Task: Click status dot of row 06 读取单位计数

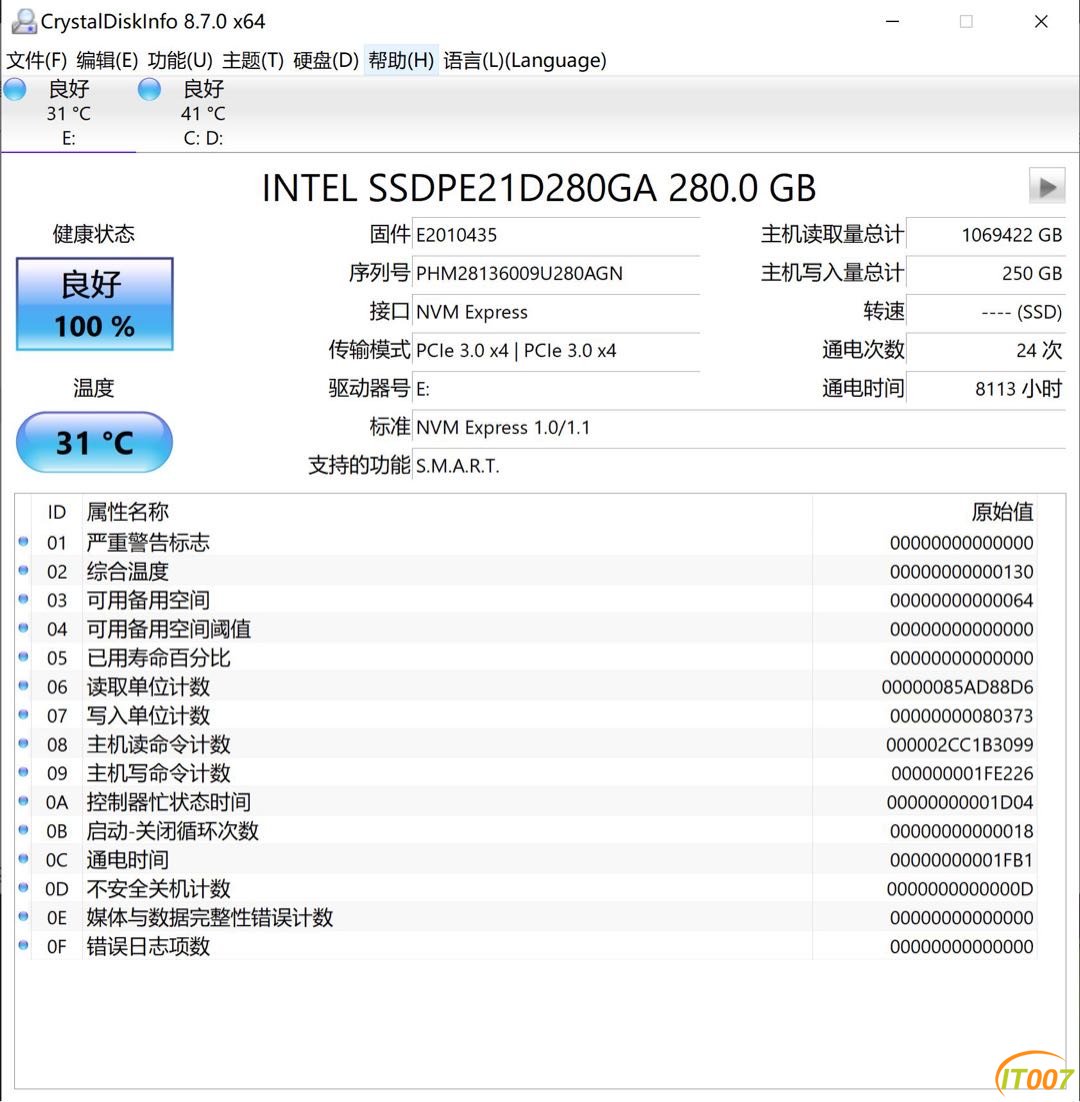Action: (23, 685)
